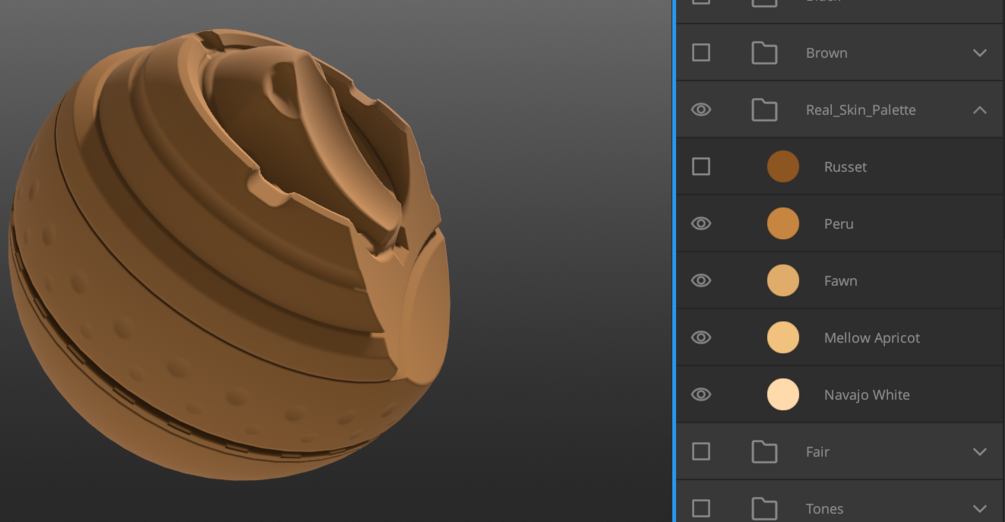Image resolution: width=1005 pixels, height=522 pixels.
Task: Click the Tones folder icon
Action: point(764,509)
